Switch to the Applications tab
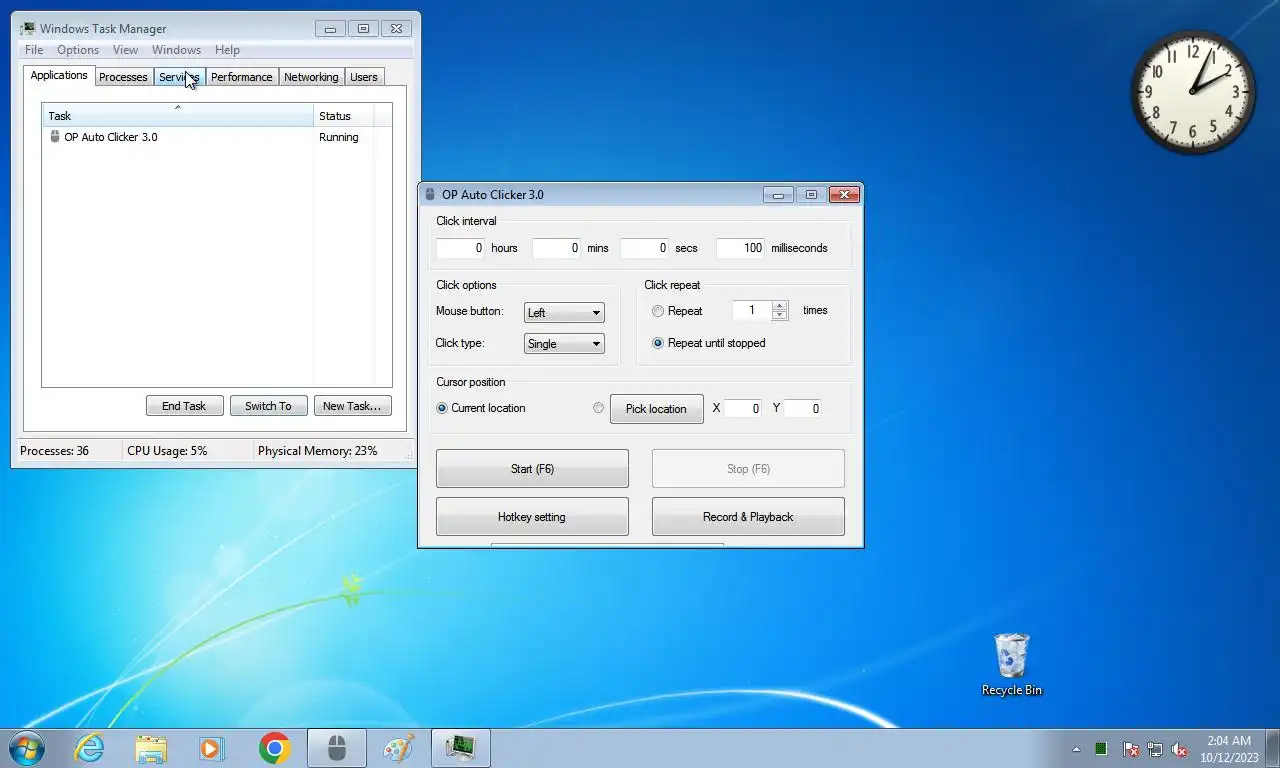This screenshot has width=1280, height=768. (59, 76)
